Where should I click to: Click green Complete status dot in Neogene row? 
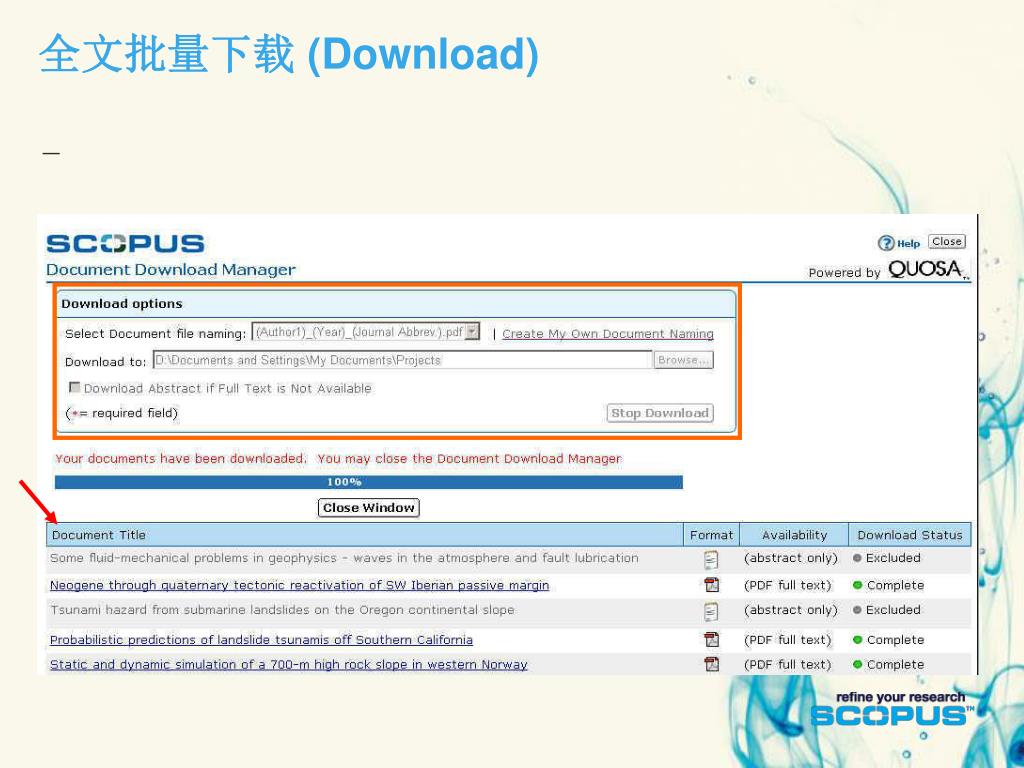[x=857, y=585]
